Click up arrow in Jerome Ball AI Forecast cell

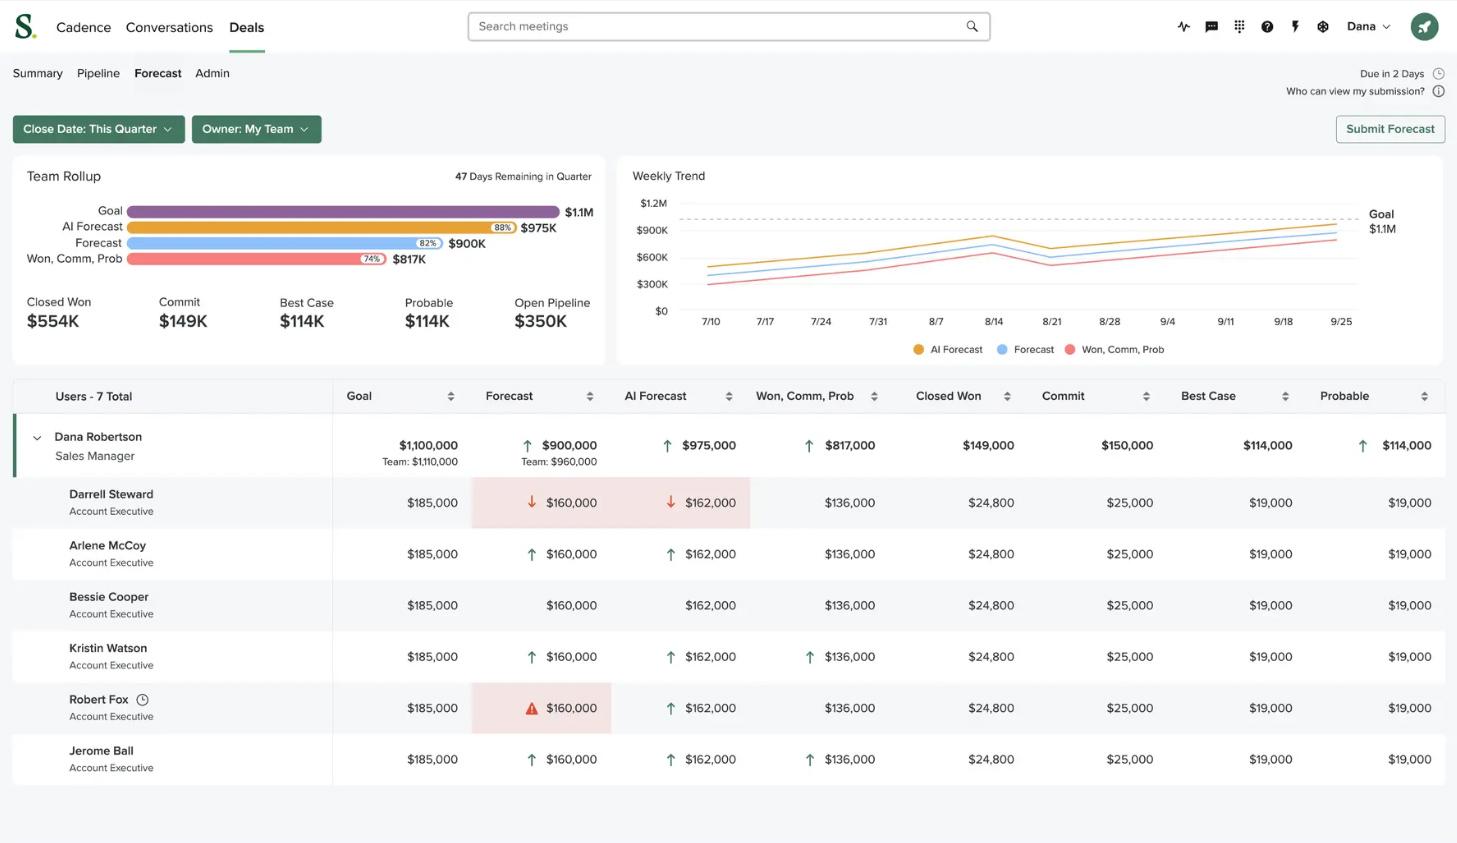point(671,760)
